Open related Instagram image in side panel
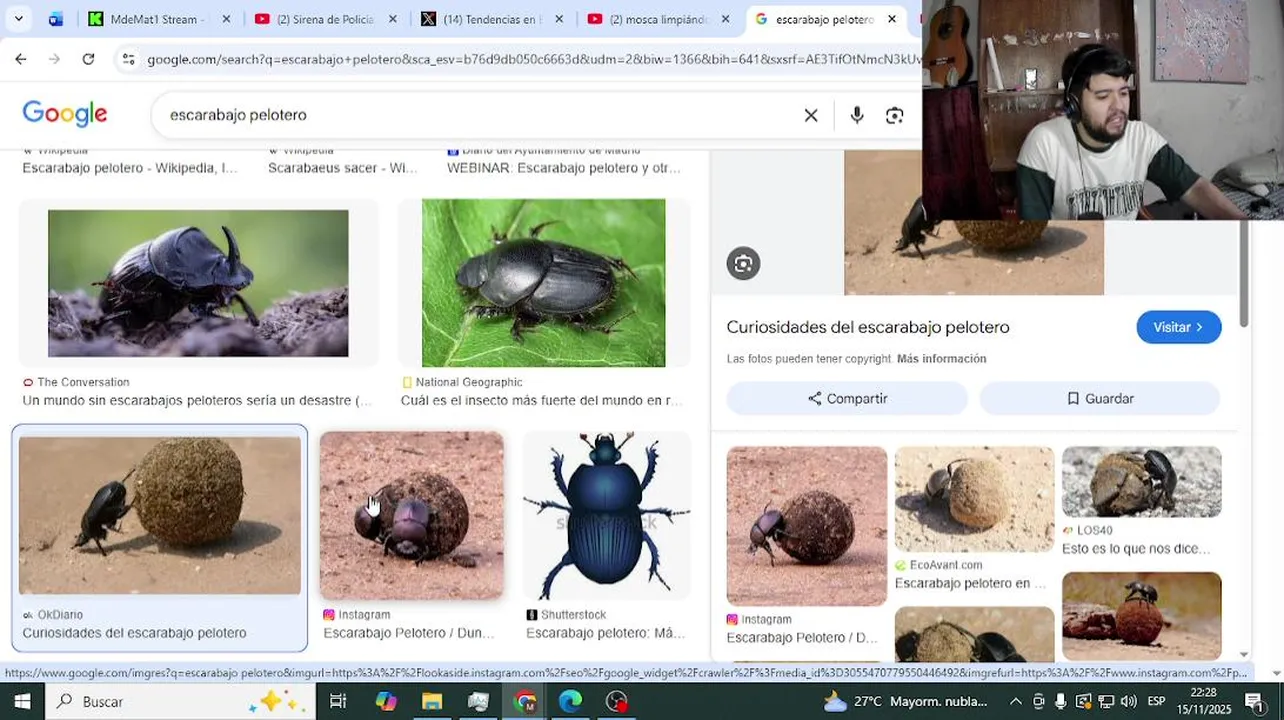 (x=806, y=526)
